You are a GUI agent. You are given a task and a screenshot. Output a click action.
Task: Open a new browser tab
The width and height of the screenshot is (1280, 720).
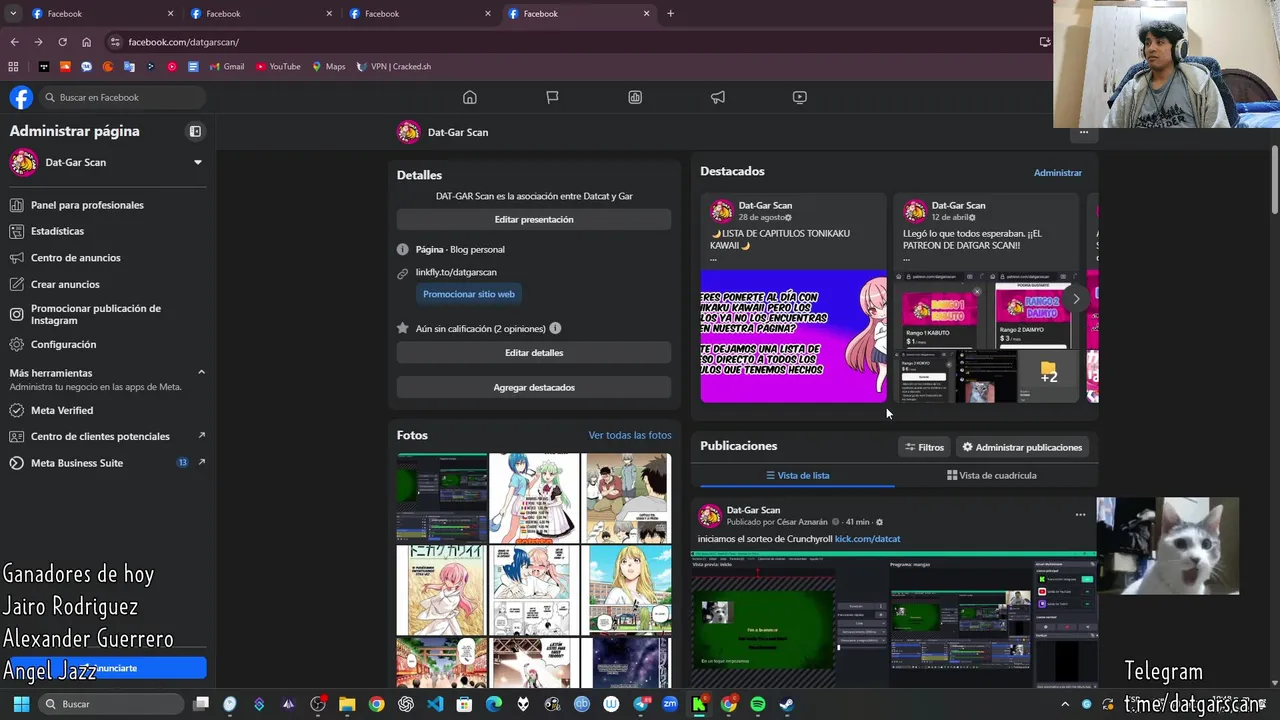pos(670,14)
